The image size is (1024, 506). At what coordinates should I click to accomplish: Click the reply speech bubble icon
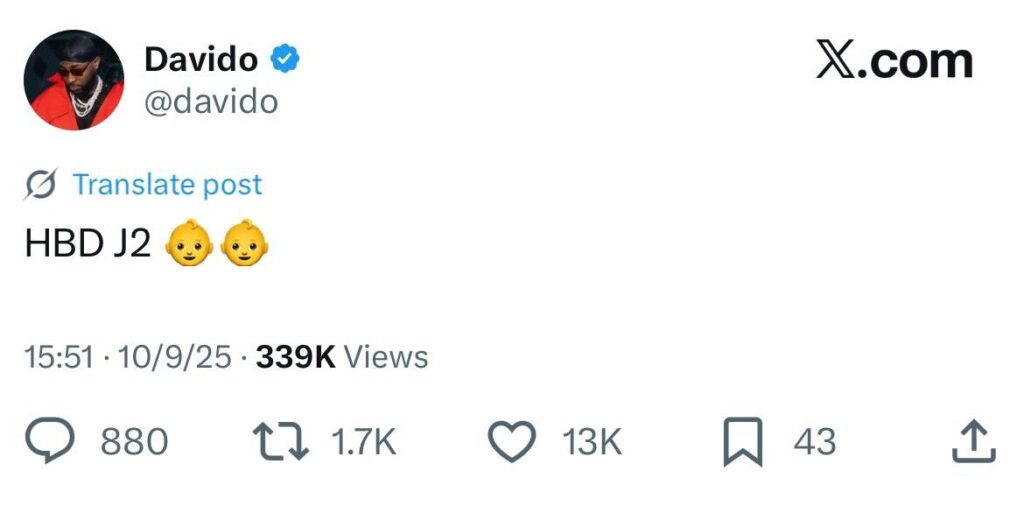click(x=51, y=441)
